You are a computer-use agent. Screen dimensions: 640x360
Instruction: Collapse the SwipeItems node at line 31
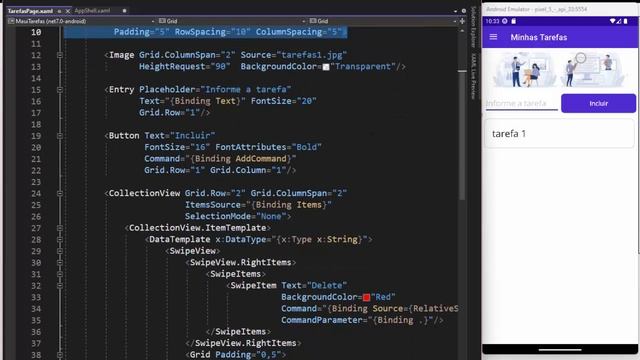point(60,274)
